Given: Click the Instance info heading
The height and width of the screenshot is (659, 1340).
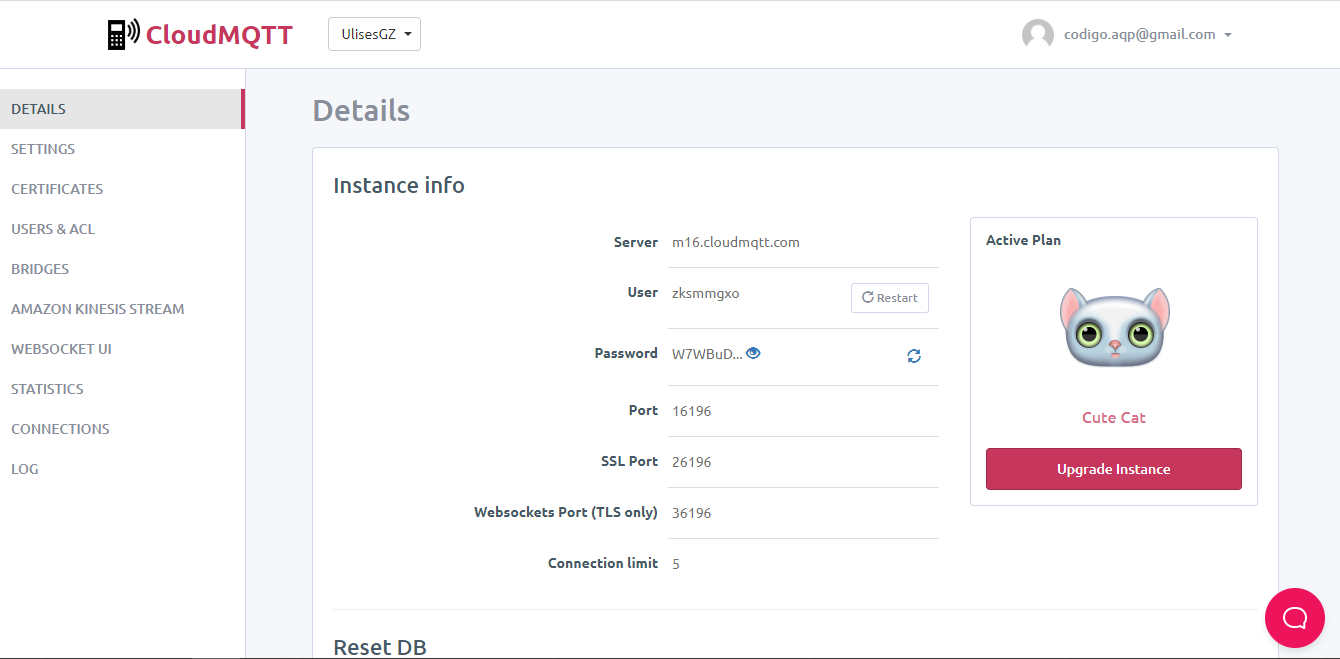Looking at the screenshot, I should tap(399, 185).
